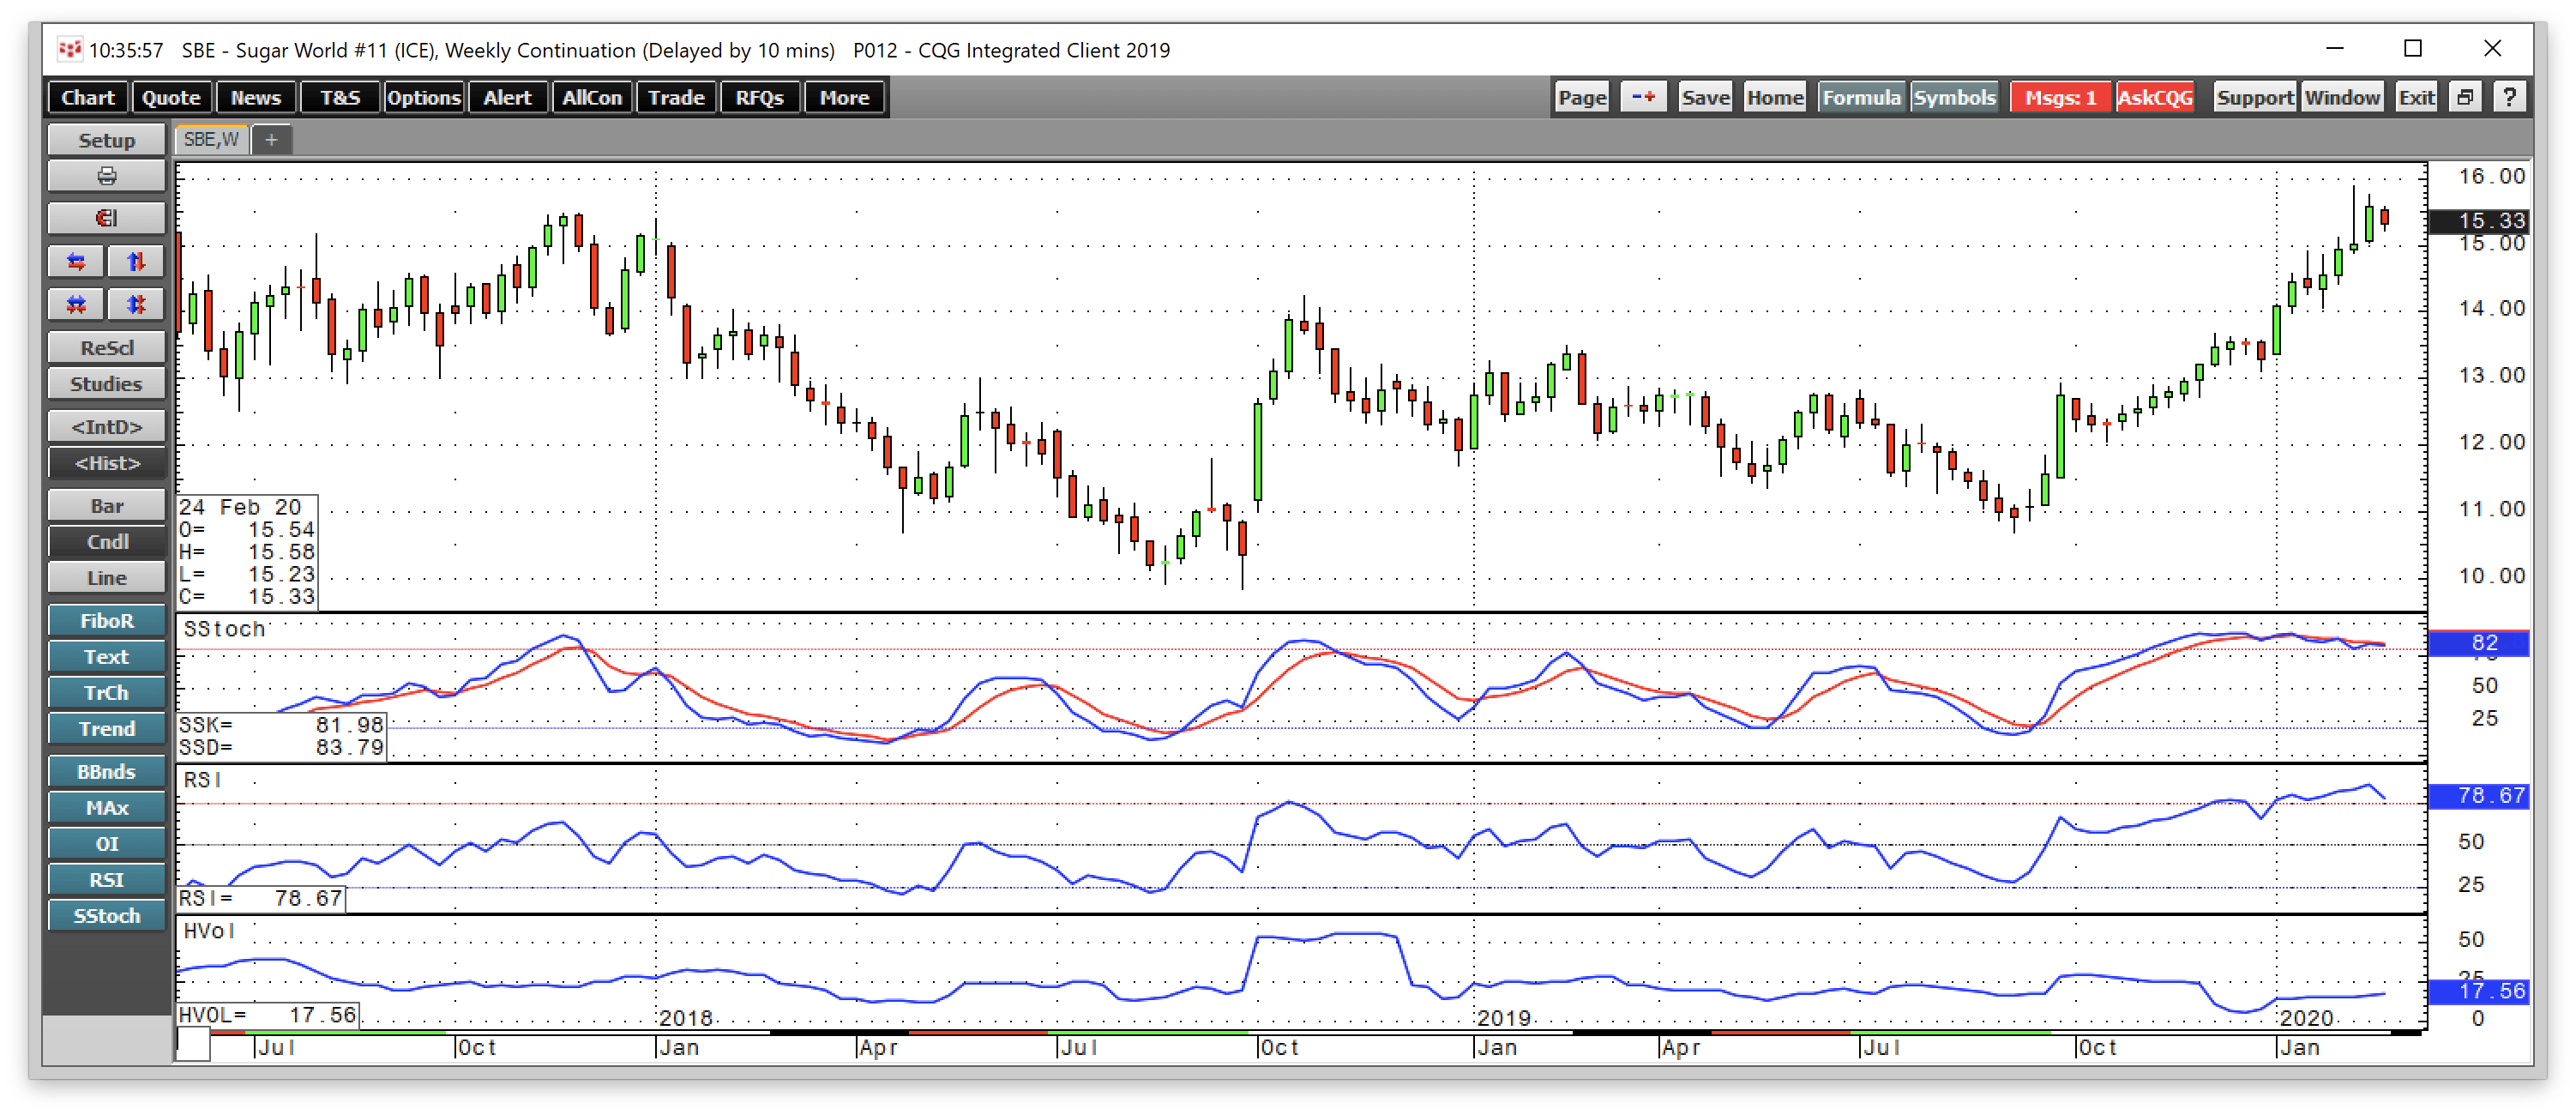
Task: Click the RSI= 78.67 readout
Action: (x=261, y=899)
